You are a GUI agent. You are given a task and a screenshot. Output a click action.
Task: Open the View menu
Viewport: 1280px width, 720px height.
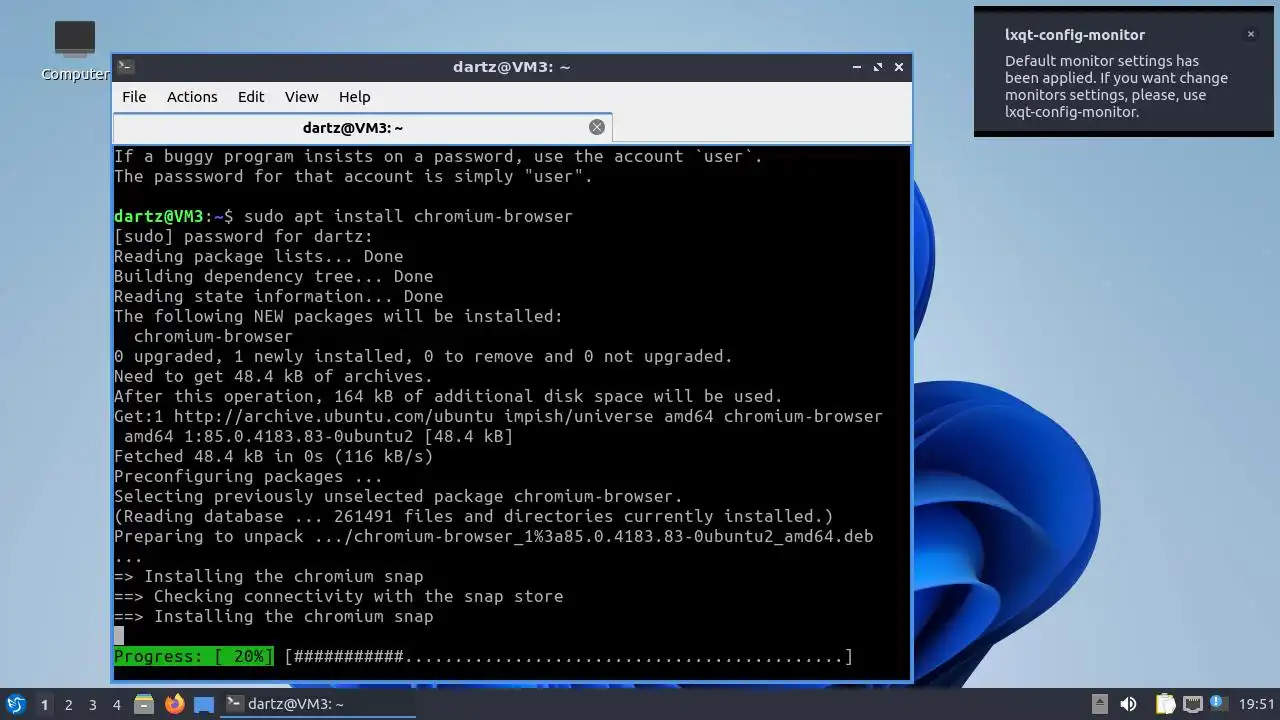coord(301,97)
